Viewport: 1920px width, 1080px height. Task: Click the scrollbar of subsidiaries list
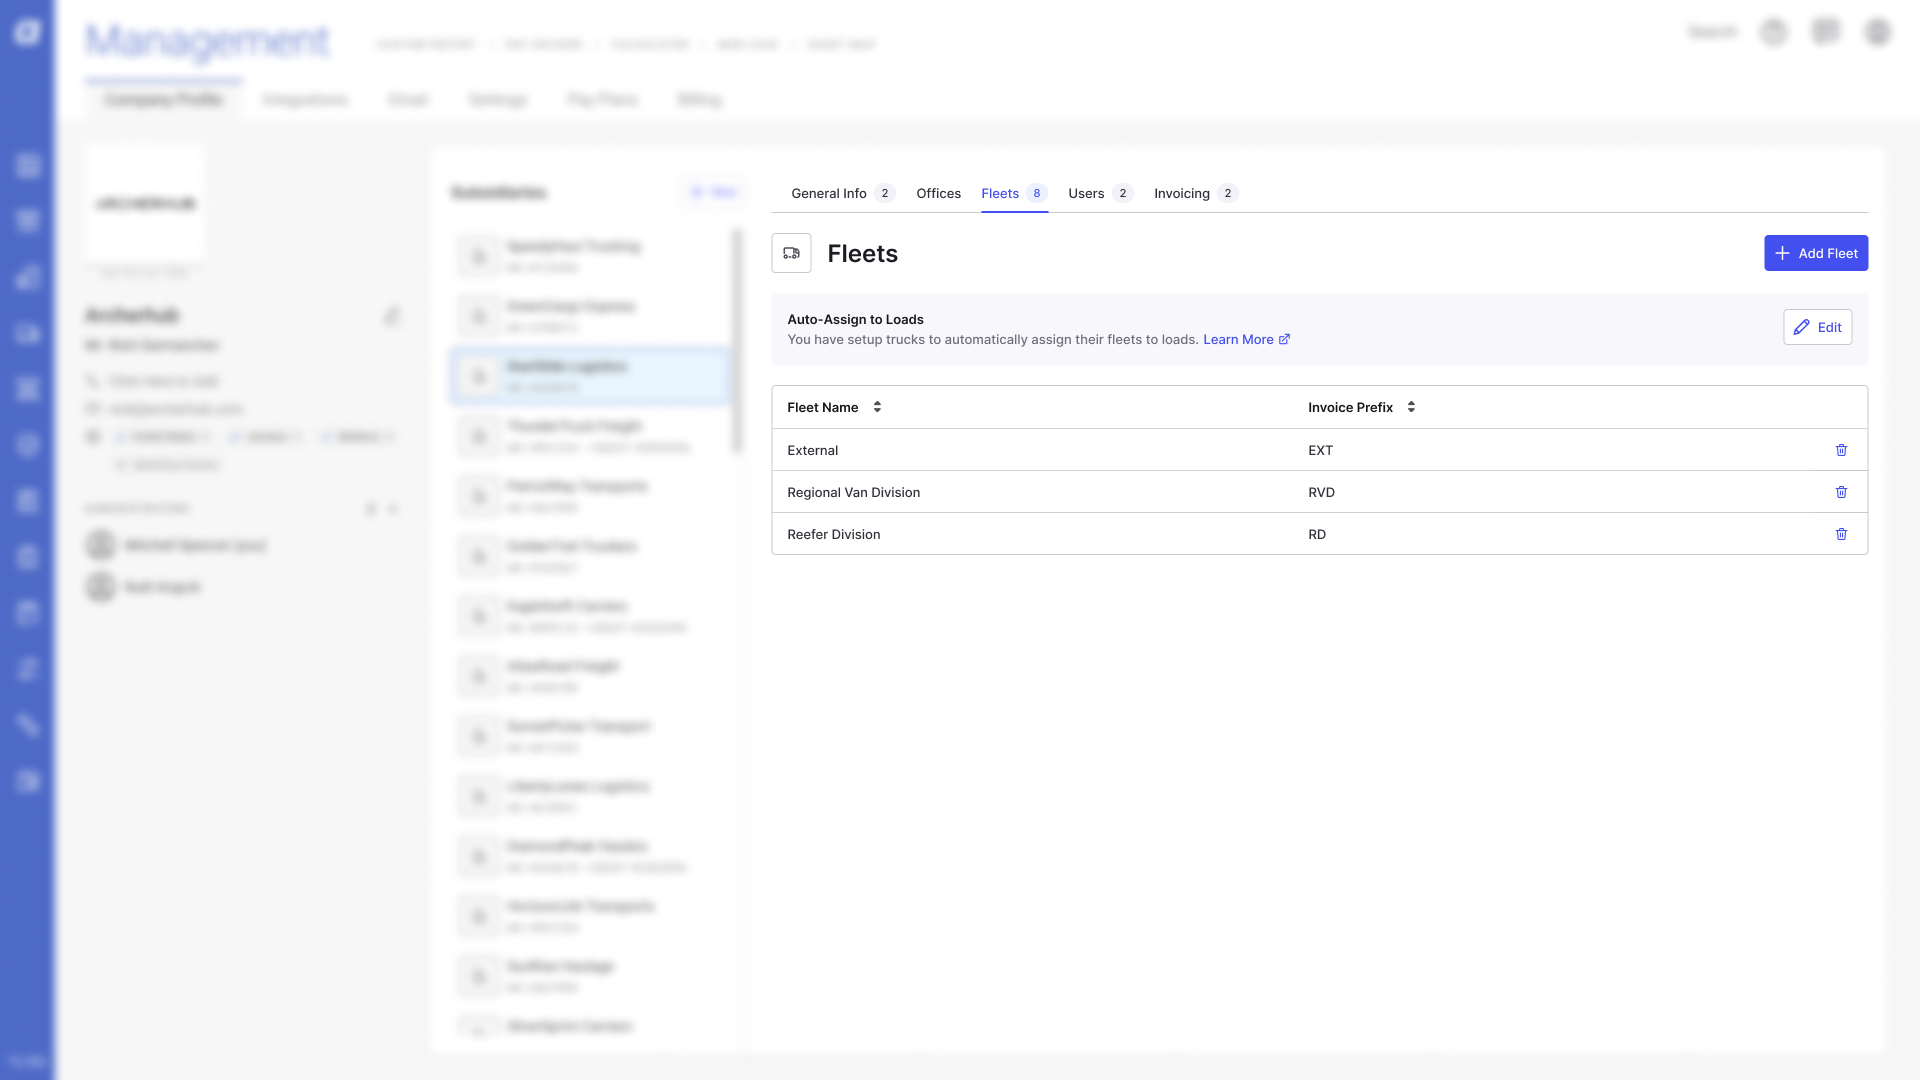coord(738,340)
